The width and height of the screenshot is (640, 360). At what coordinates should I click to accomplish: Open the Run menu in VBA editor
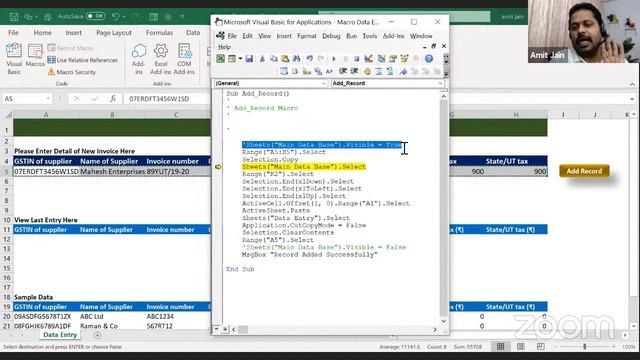(351, 36)
